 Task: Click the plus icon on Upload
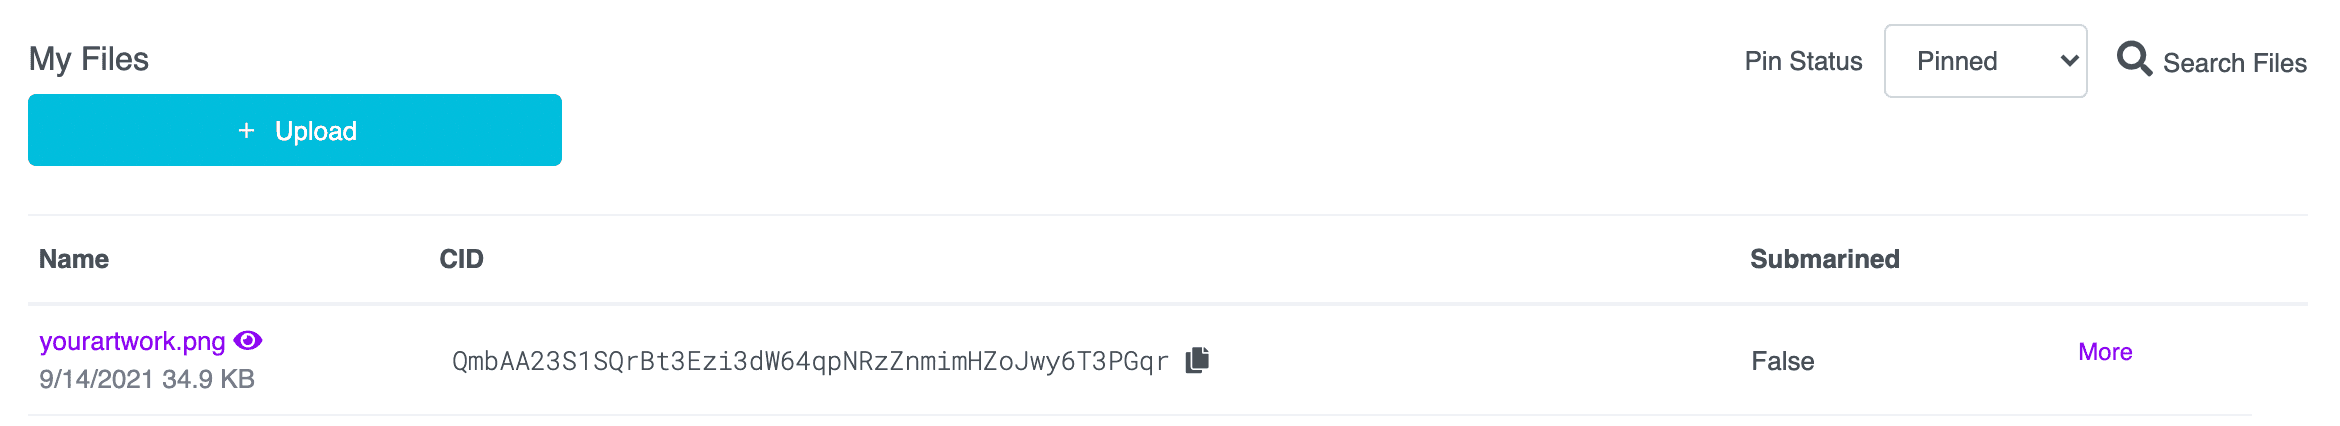click(246, 131)
